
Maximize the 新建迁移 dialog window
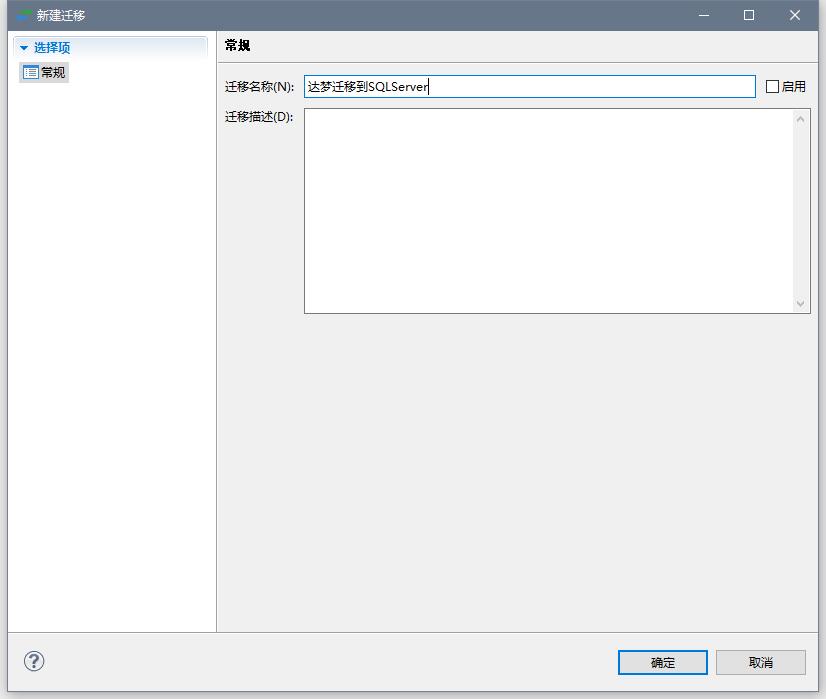pos(749,15)
